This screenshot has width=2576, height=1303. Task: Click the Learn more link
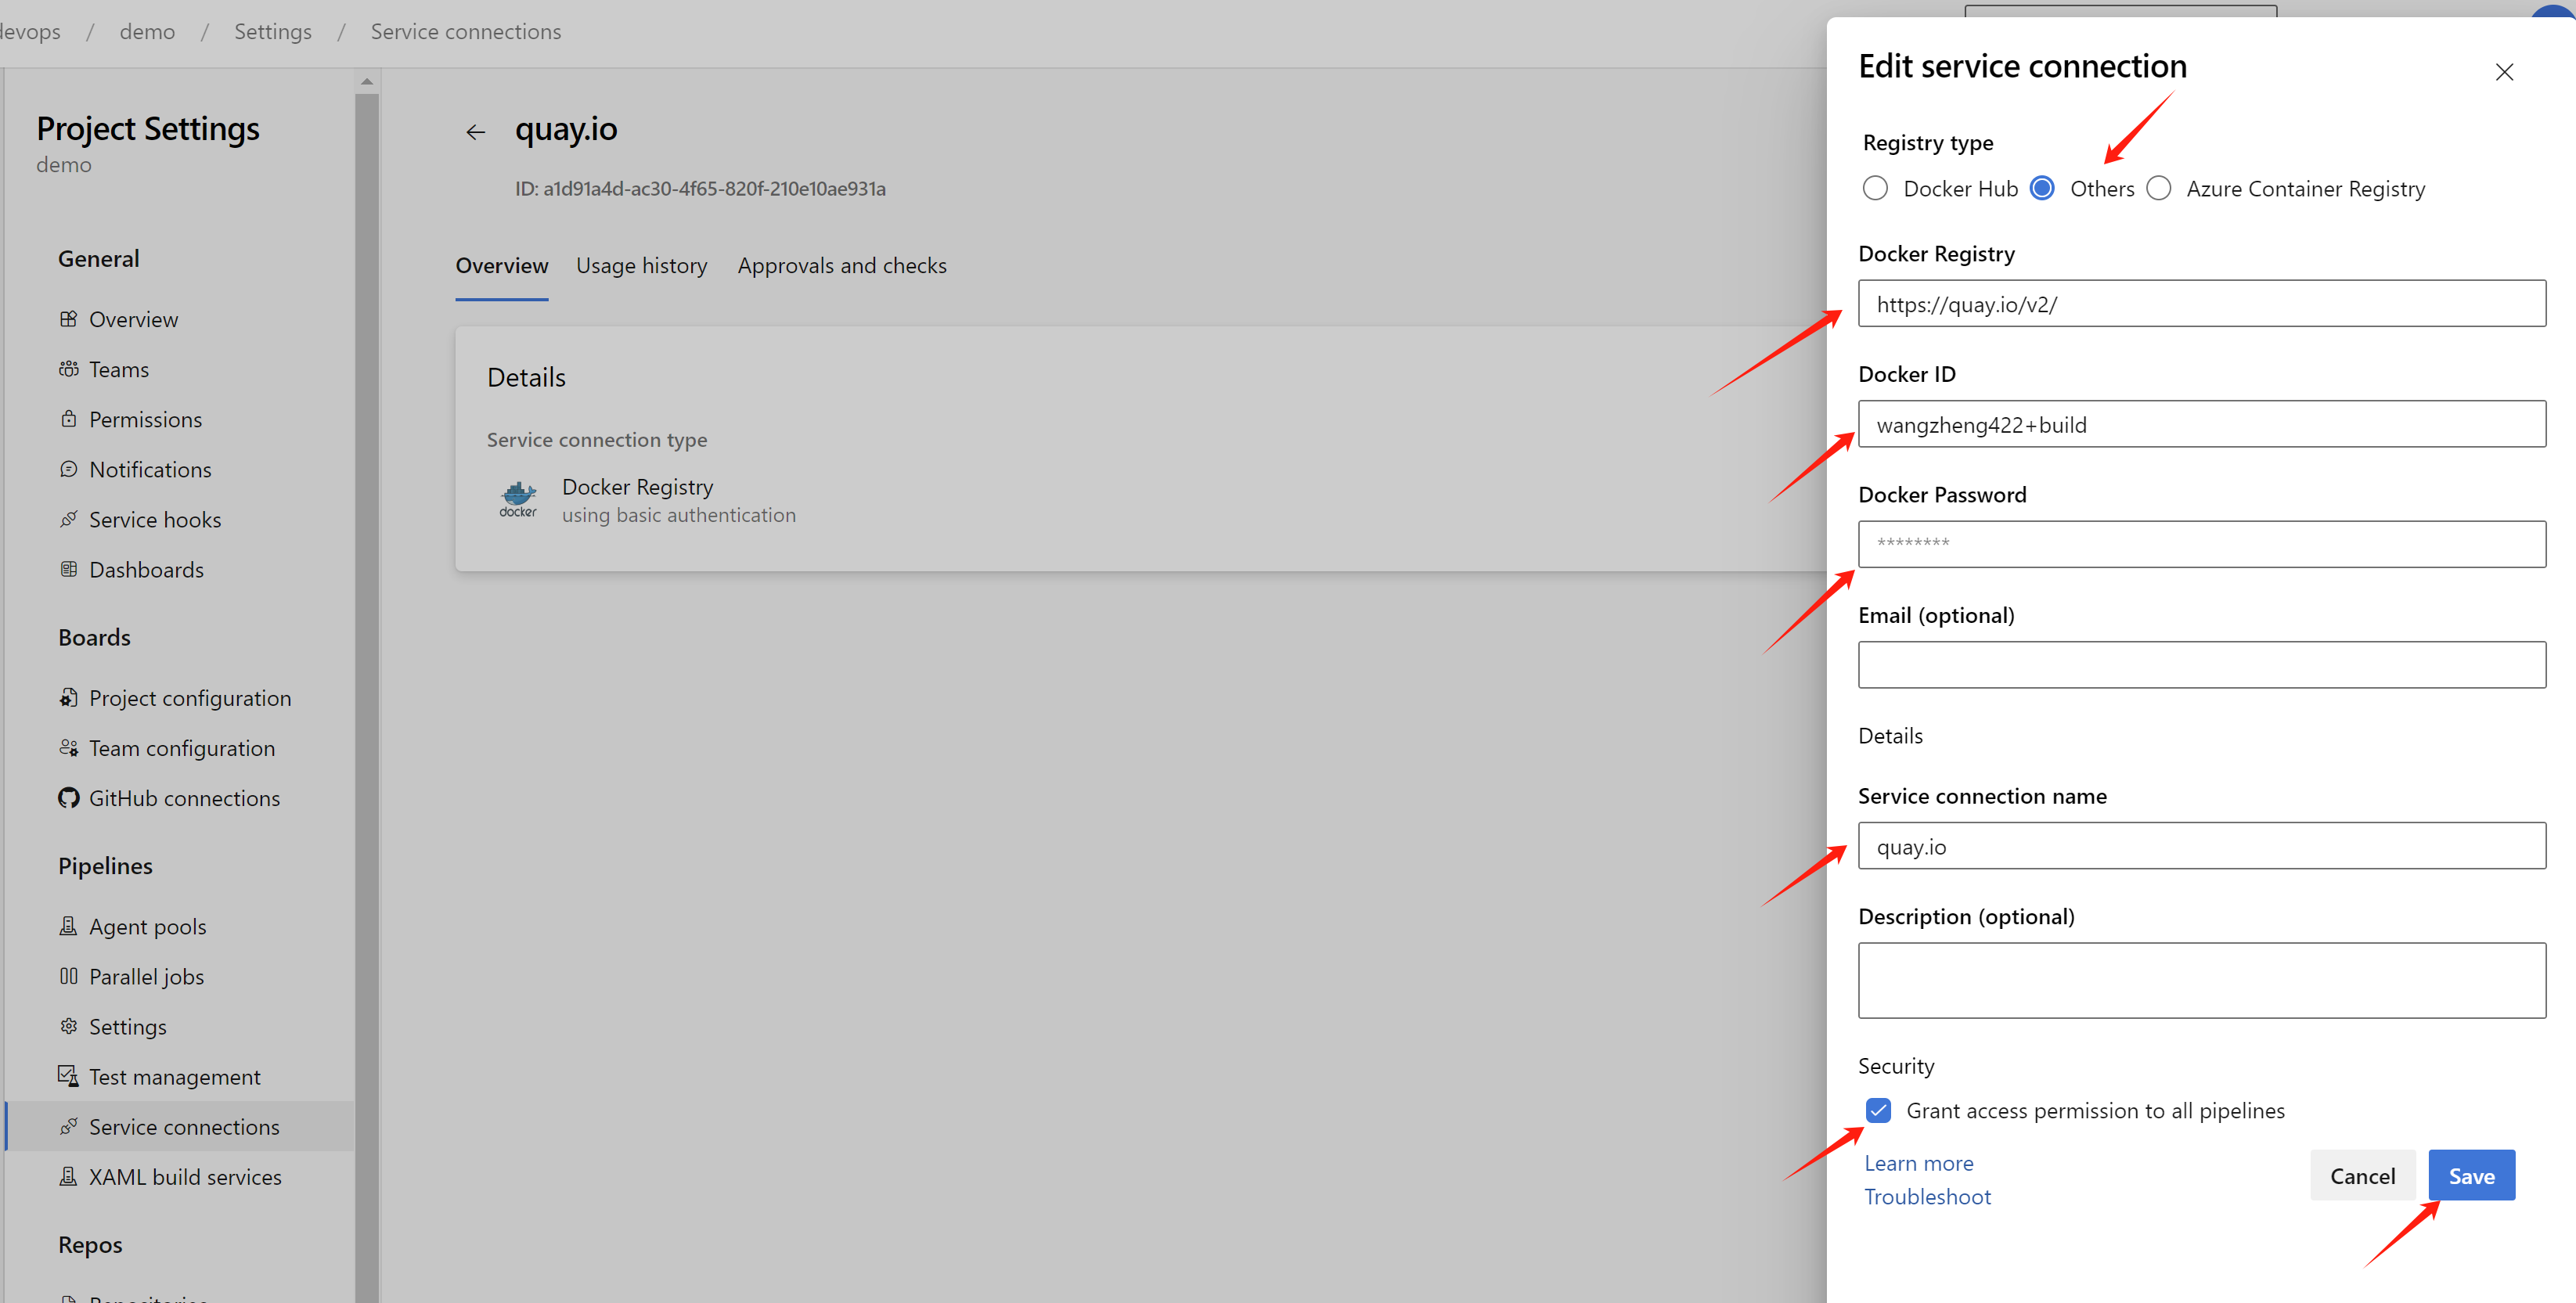coord(1918,1163)
